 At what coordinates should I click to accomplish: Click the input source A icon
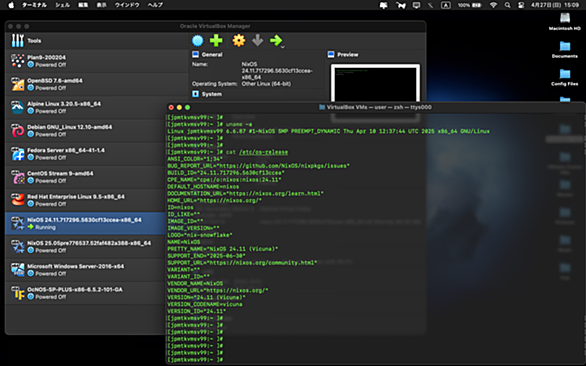click(x=445, y=5)
